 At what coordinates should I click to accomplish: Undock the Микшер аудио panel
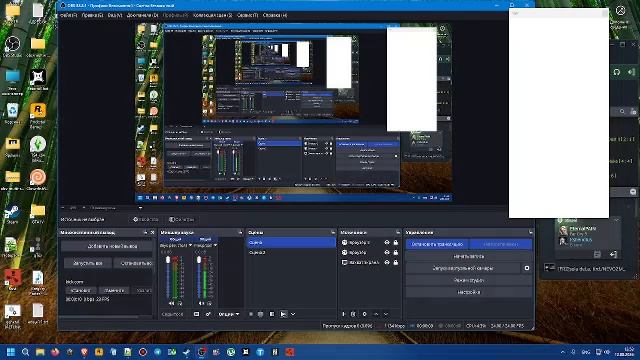[240, 232]
